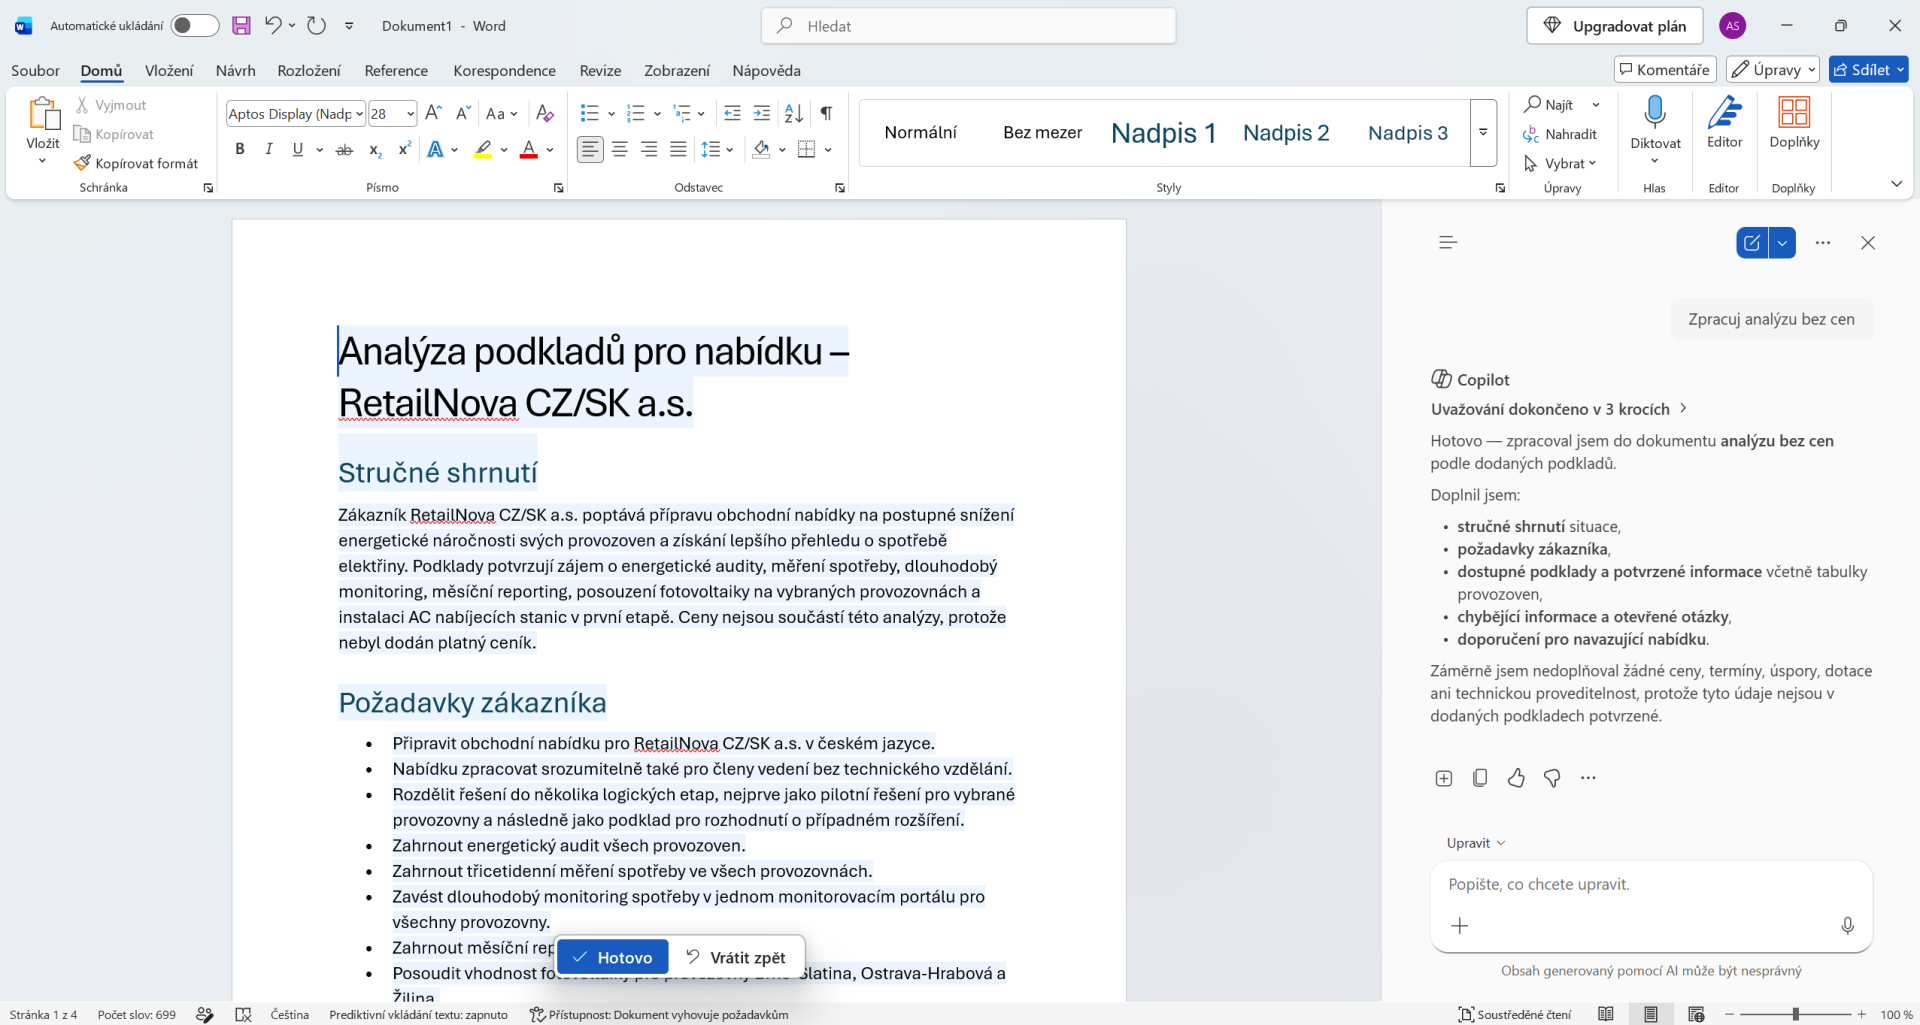Viewport: 1920px width, 1025px height.
Task: Click the Hledat search box
Action: (968, 26)
